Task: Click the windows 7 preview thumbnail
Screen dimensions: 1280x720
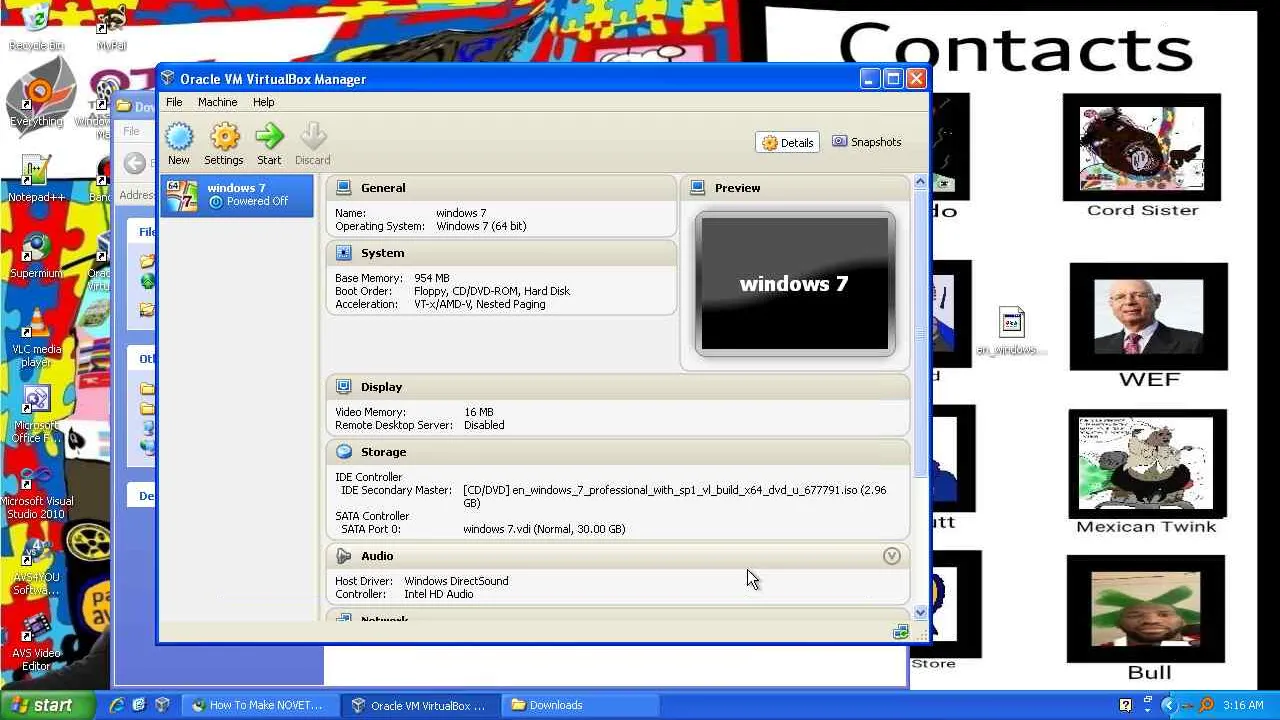Action: tap(795, 284)
